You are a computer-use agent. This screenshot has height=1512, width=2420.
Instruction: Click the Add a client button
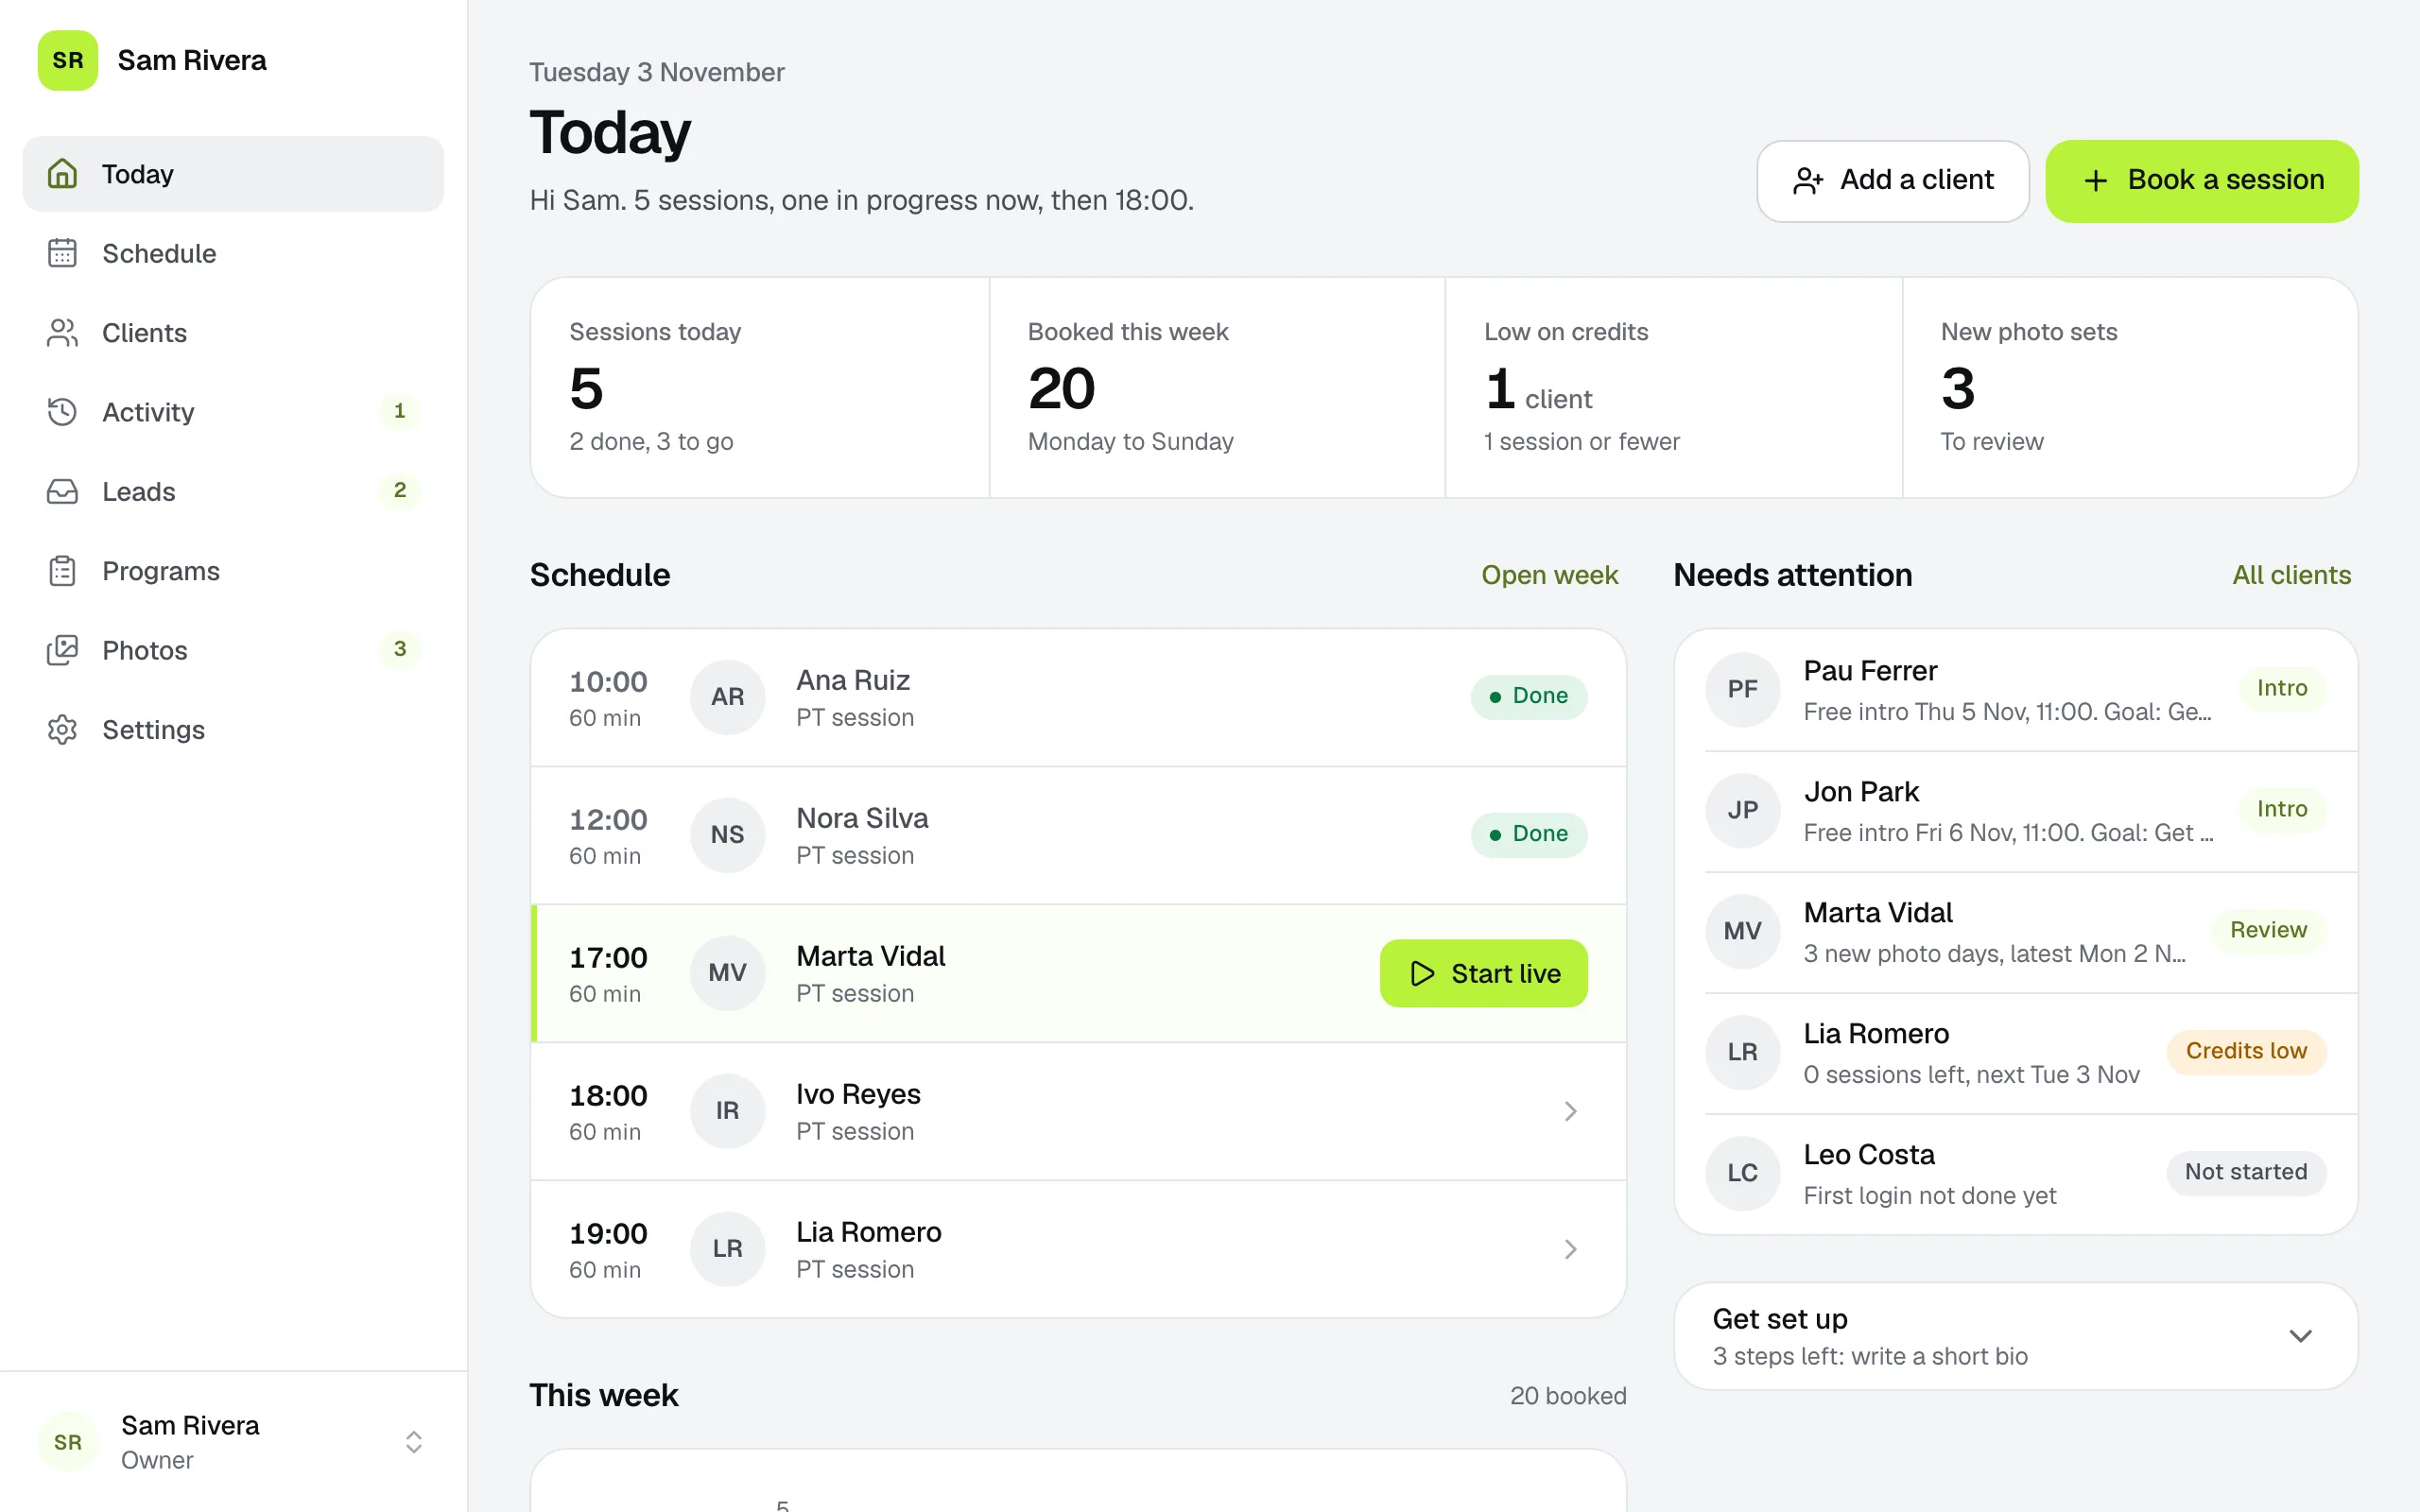coord(1892,180)
